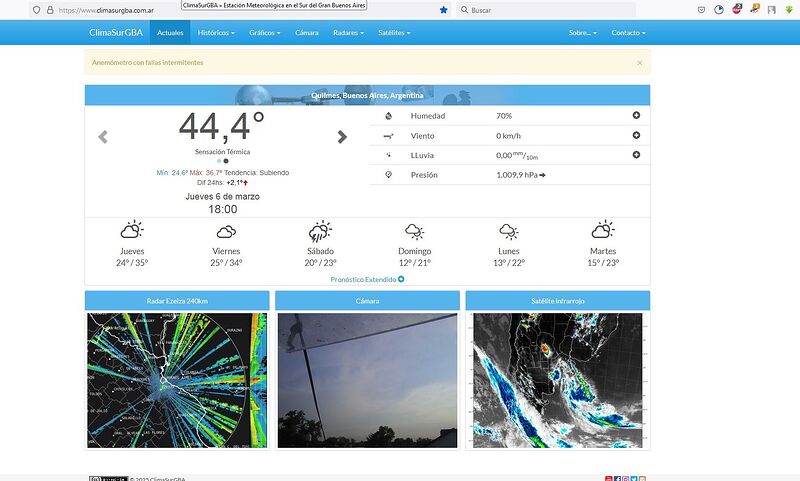The width and height of the screenshot is (800, 481).
Task: Dismiss the anemometer warning alert
Action: point(640,62)
